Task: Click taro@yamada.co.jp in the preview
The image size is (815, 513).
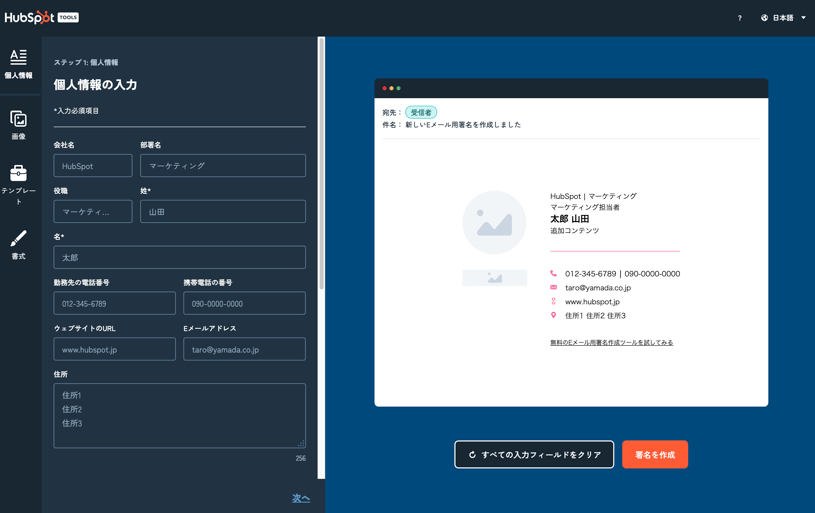Action: point(598,287)
